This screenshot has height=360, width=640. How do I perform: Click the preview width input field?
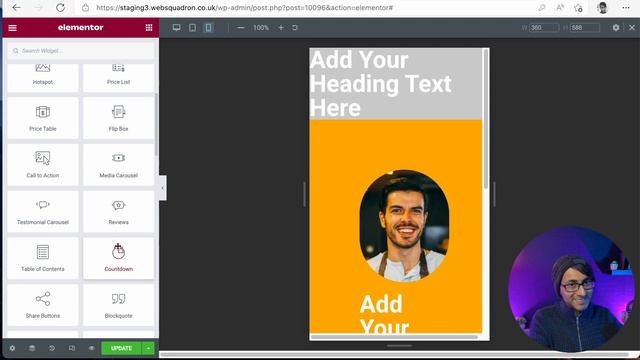click(x=544, y=27)
